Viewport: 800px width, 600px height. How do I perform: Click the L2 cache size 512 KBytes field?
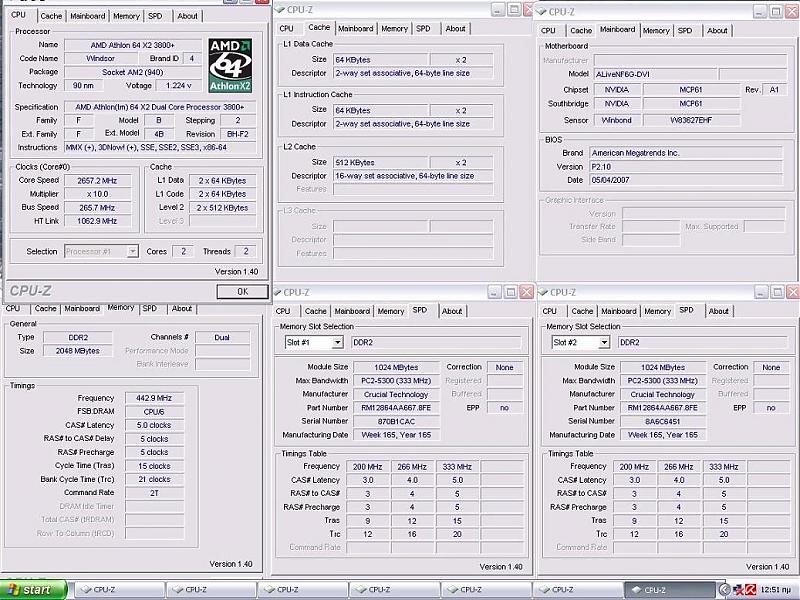click(381, 162)
